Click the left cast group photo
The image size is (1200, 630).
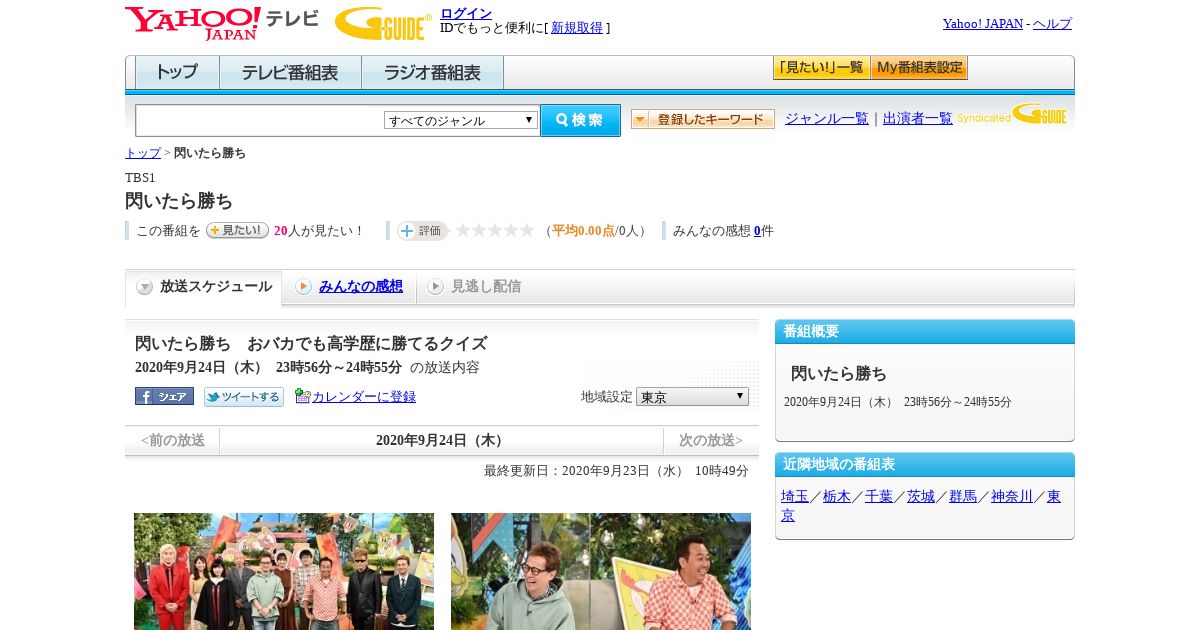pyautogui.click(x=284, y=572)
